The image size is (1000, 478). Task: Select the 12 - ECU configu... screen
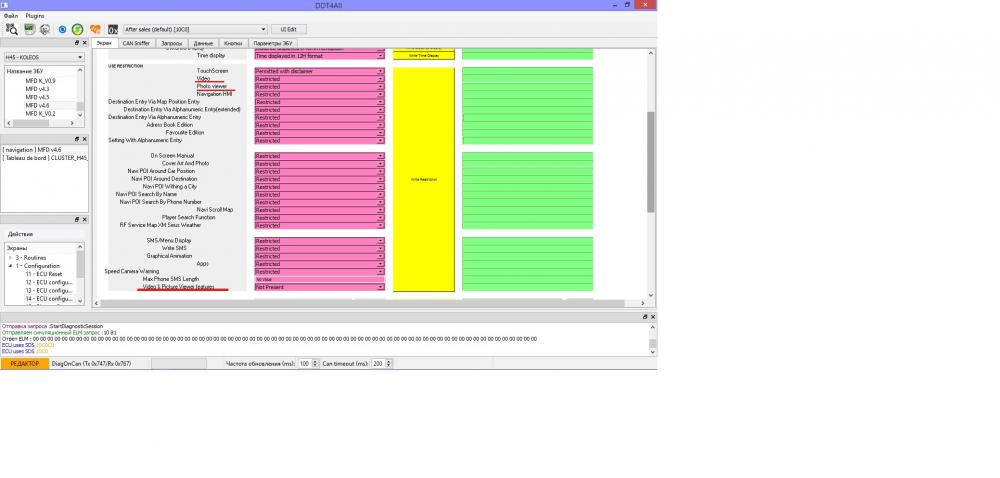click(48, 282)
